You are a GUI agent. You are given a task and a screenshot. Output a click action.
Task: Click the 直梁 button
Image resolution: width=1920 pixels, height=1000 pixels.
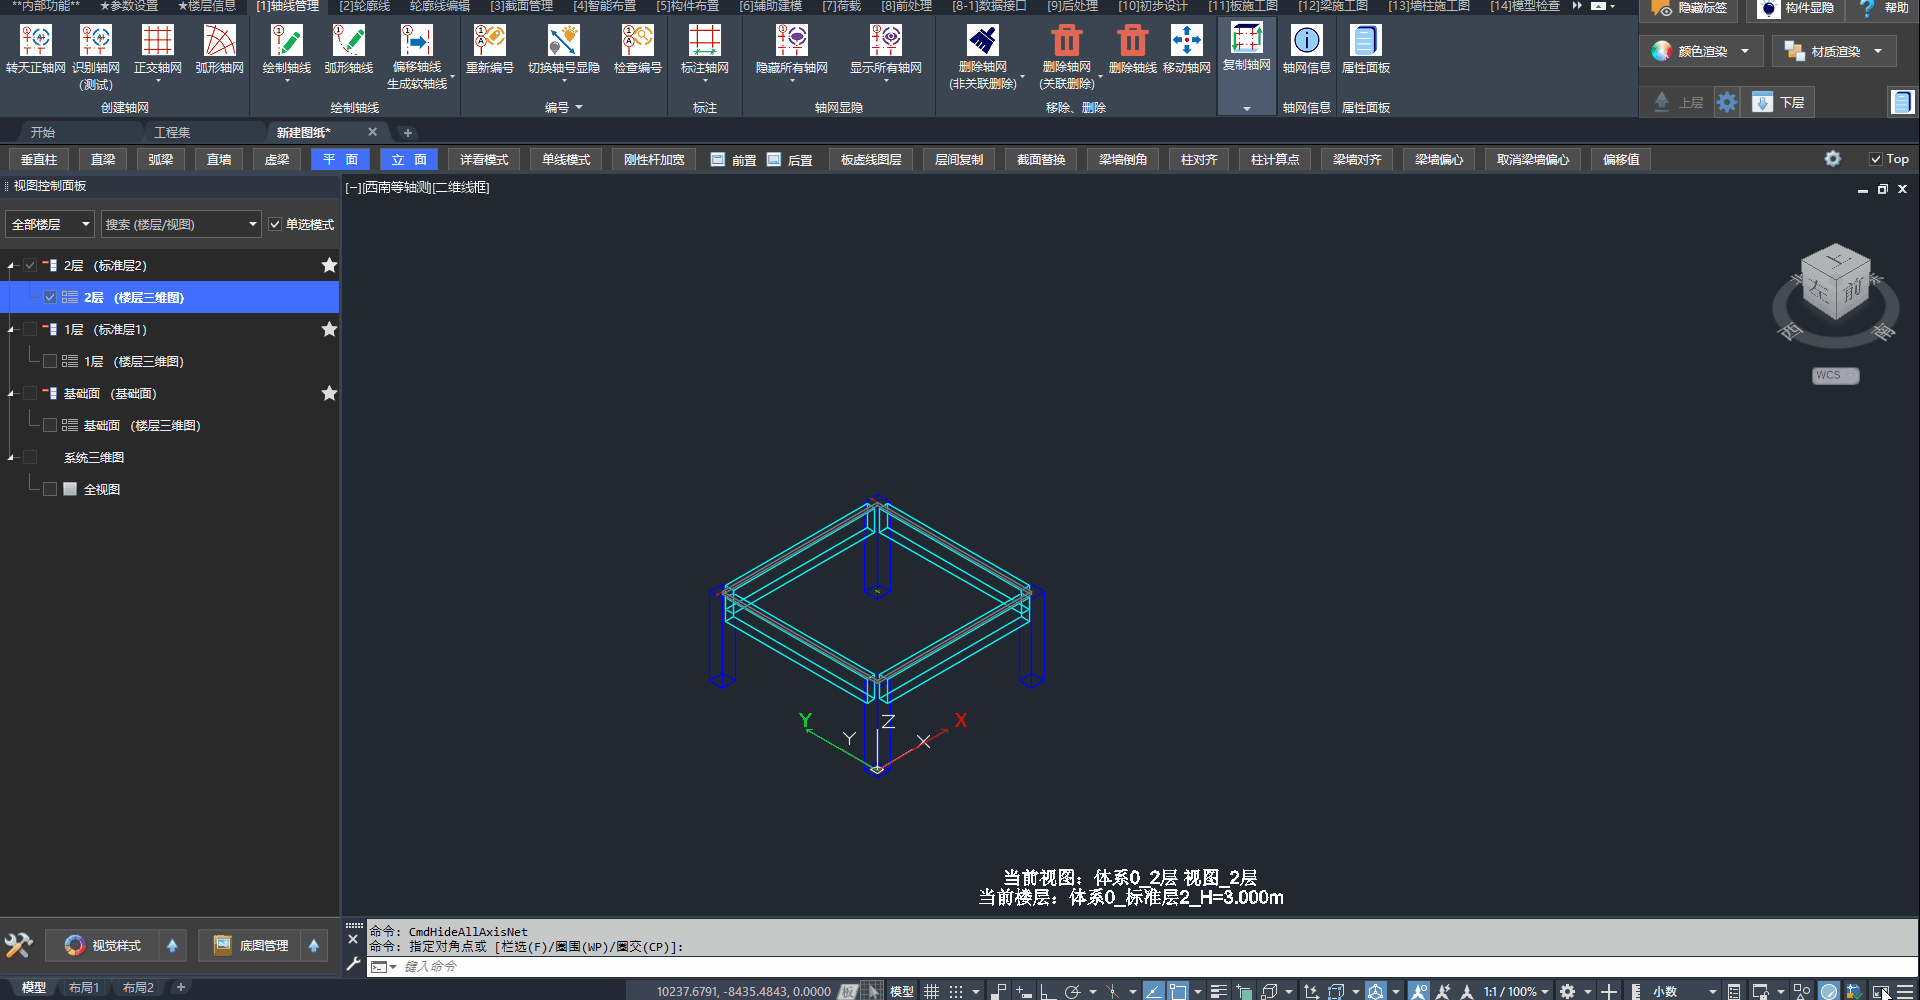103,160
